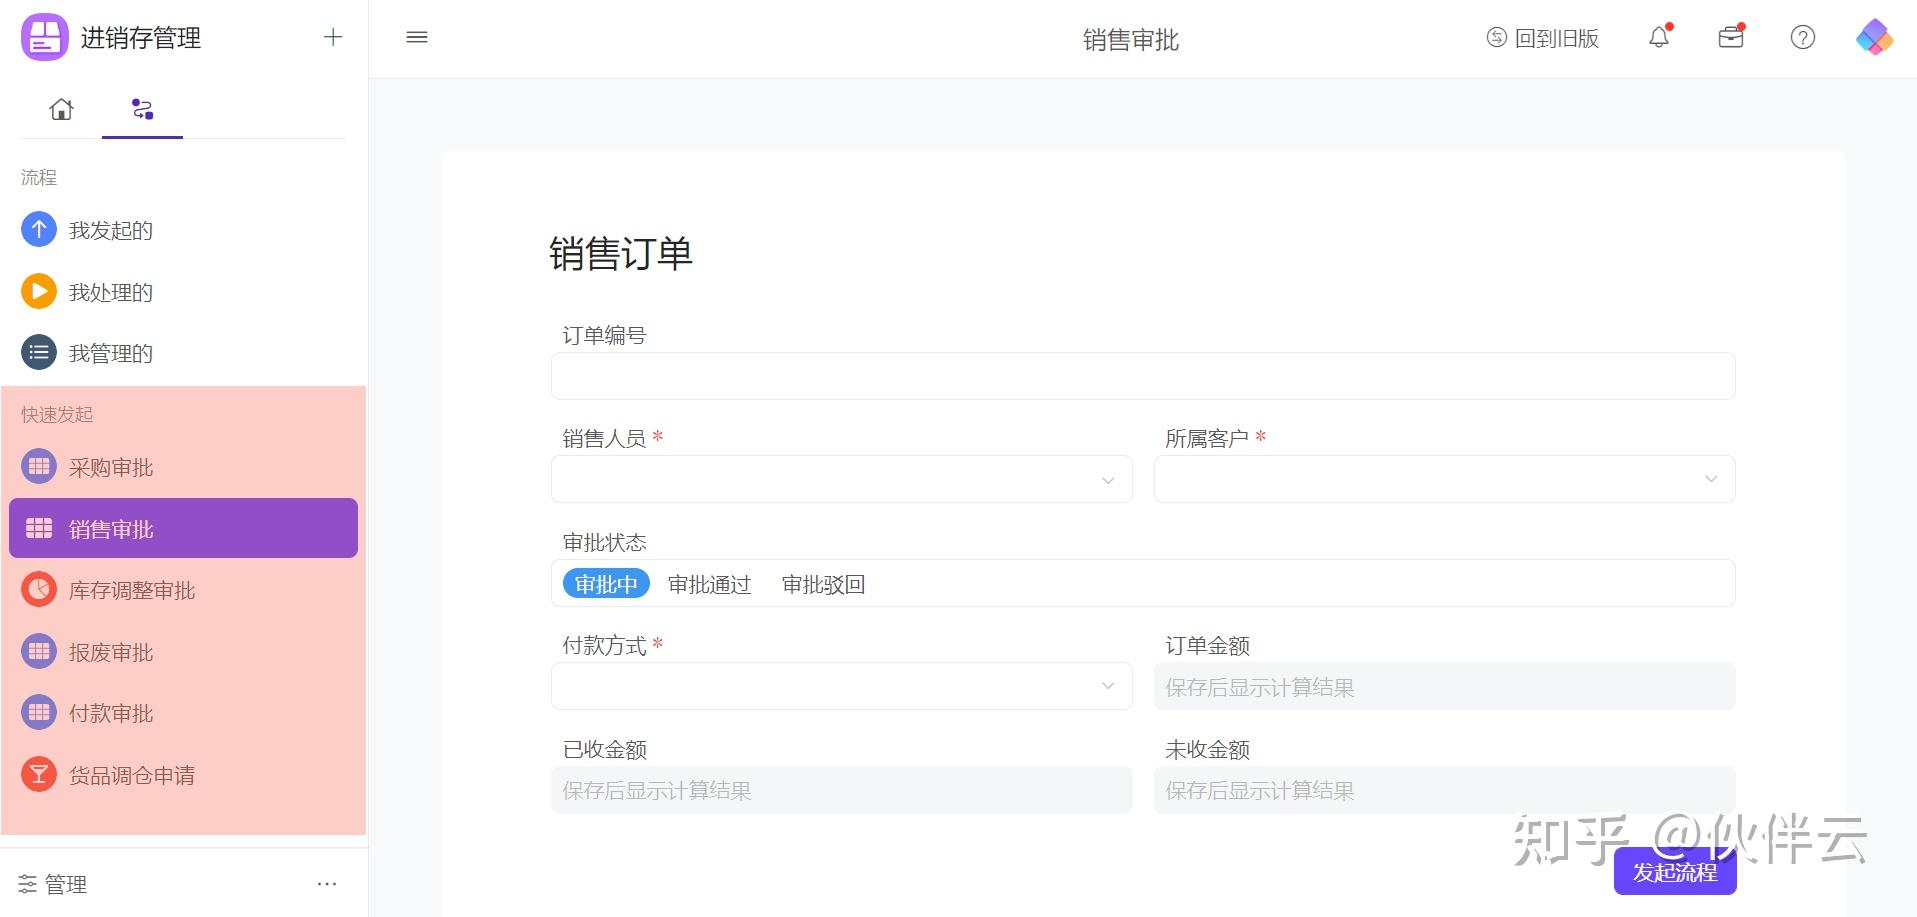Image resolution: width=1917 pixels, height=917 pixels.
Task: Click the user avatar icon
Action: click(1874, 38)
